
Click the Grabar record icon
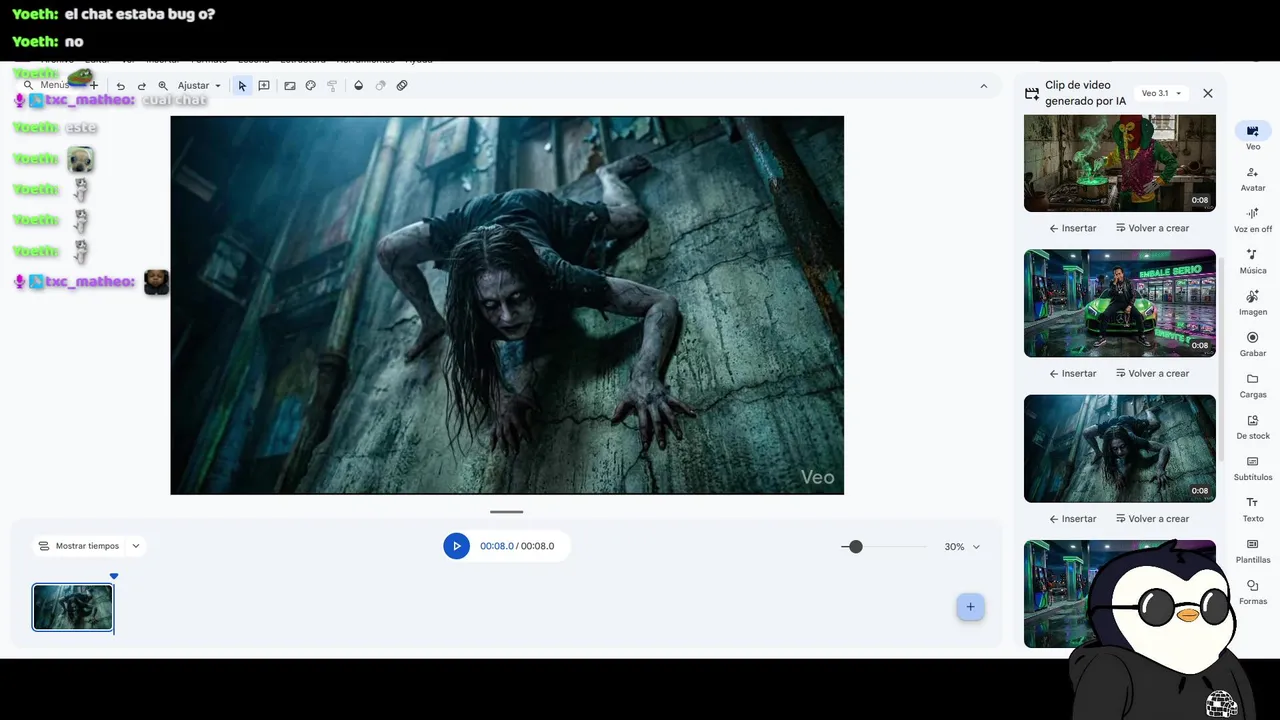click(x=1252, y=343)
